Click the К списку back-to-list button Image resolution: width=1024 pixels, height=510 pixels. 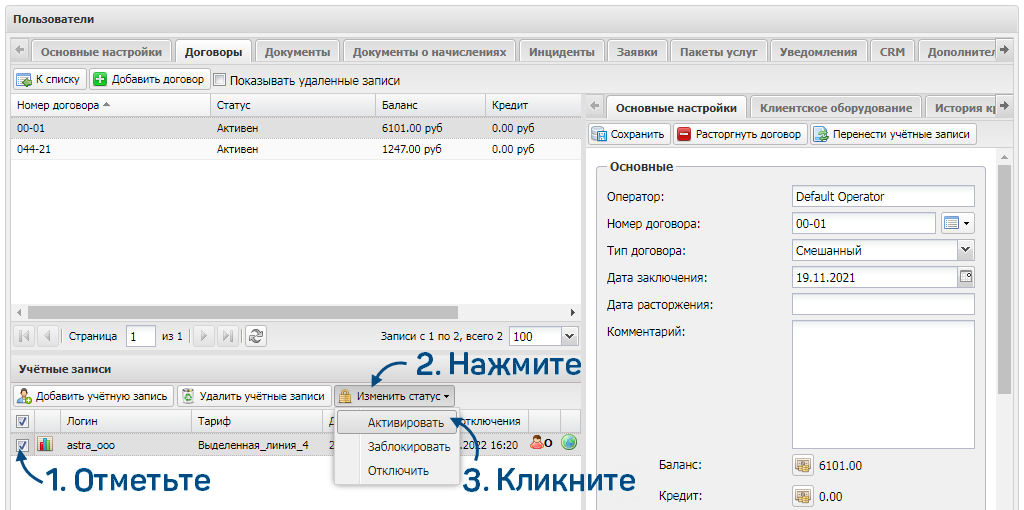50,80
